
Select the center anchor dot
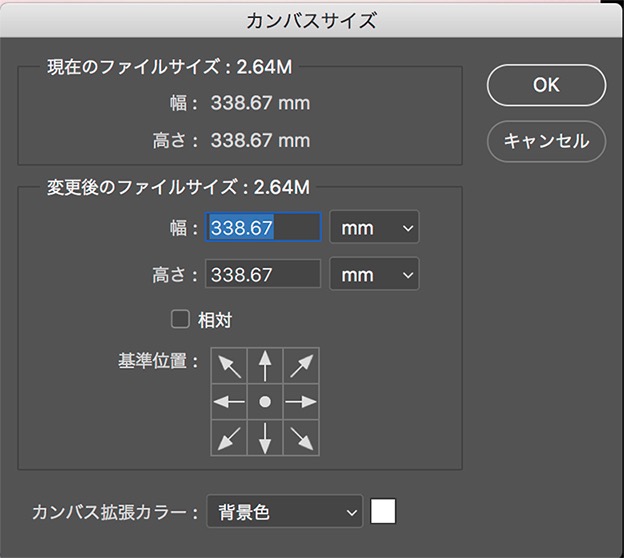click(265, 402)
